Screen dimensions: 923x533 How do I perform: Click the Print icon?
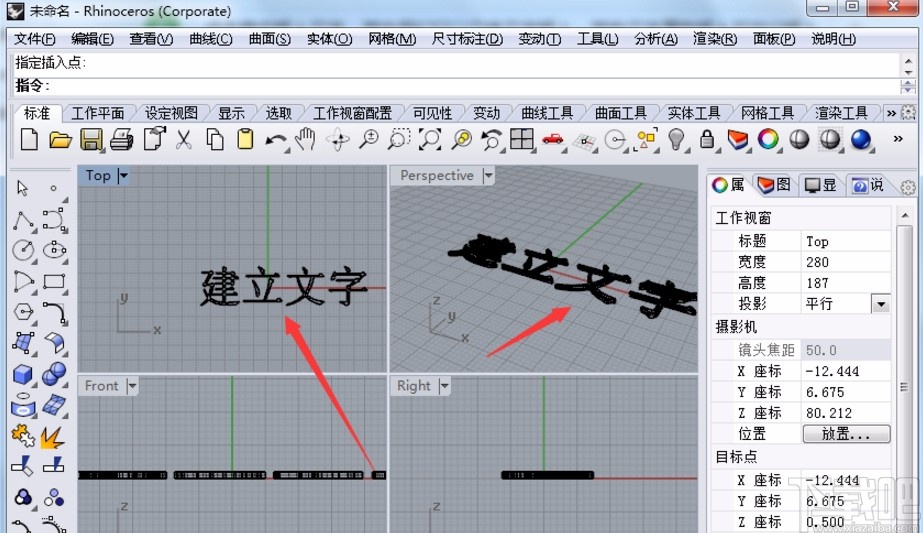pyautogui.click(x=121, y=140)
